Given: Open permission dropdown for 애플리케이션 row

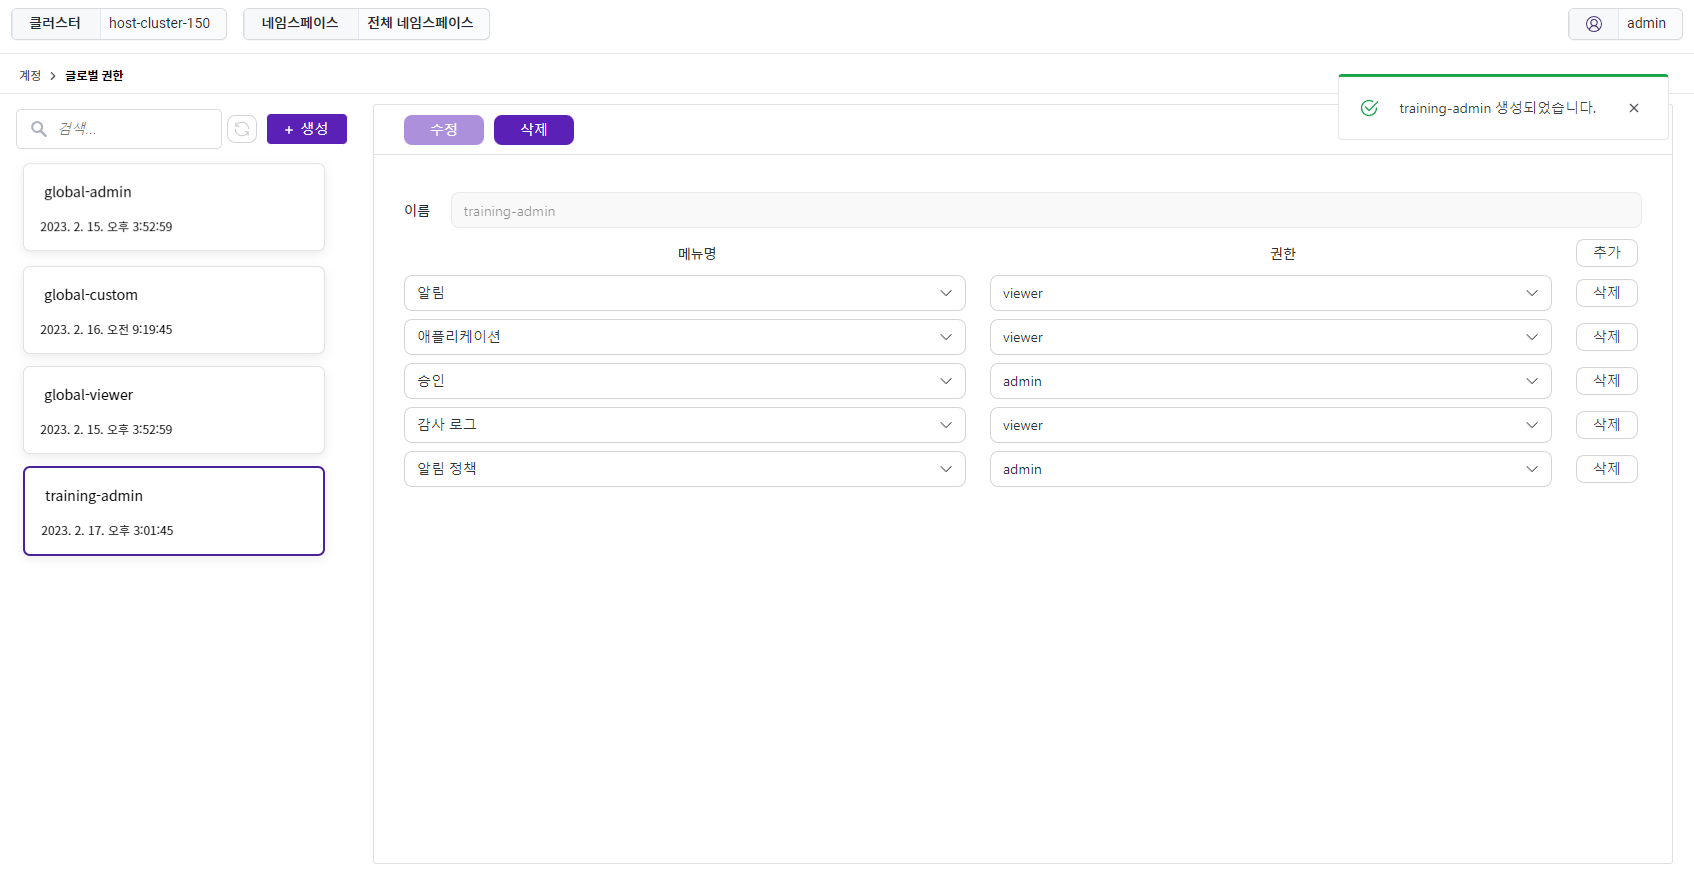Looking at the screenshot, I should click(1271, 337).
